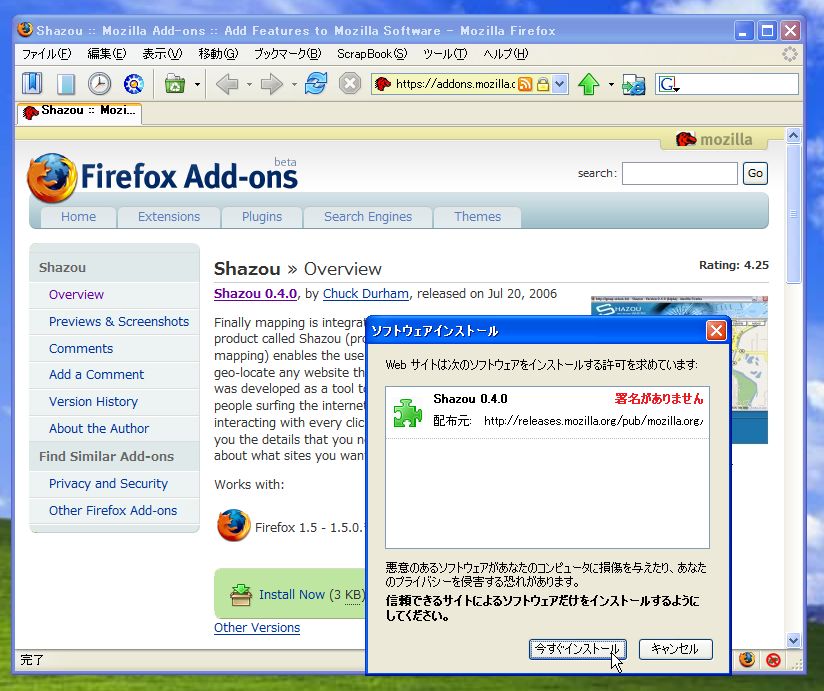824x691 pixels.
Task: Switch to the Plugins navigation tab
Action: pyautogui.click(x=262, y=216)
